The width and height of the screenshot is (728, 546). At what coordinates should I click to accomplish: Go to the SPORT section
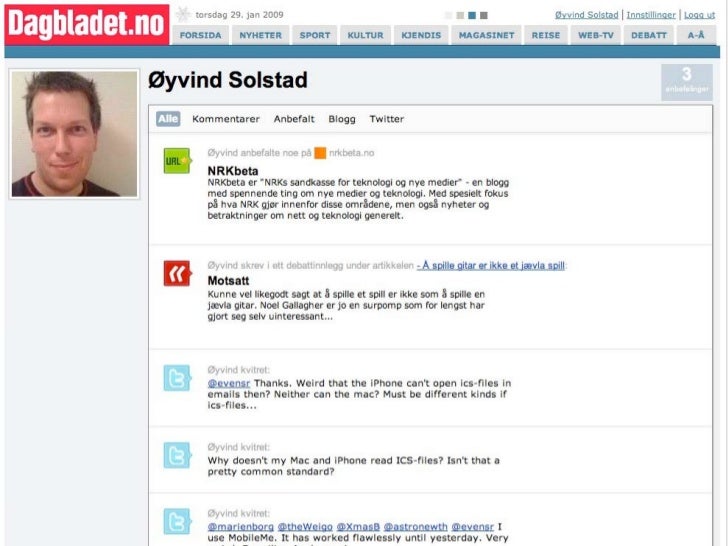pyautogui.click(x=315, y=35)
